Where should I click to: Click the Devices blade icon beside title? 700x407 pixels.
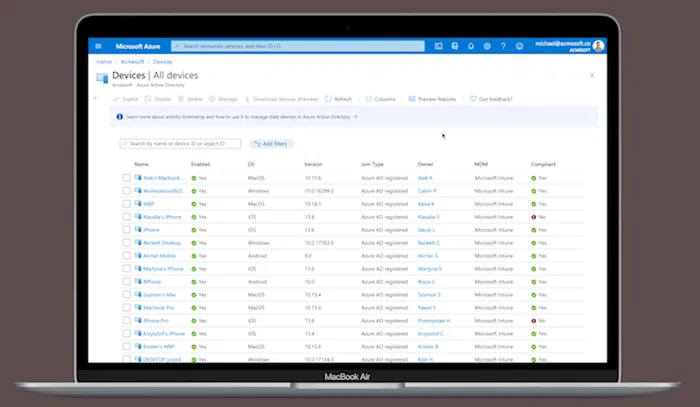102,78
